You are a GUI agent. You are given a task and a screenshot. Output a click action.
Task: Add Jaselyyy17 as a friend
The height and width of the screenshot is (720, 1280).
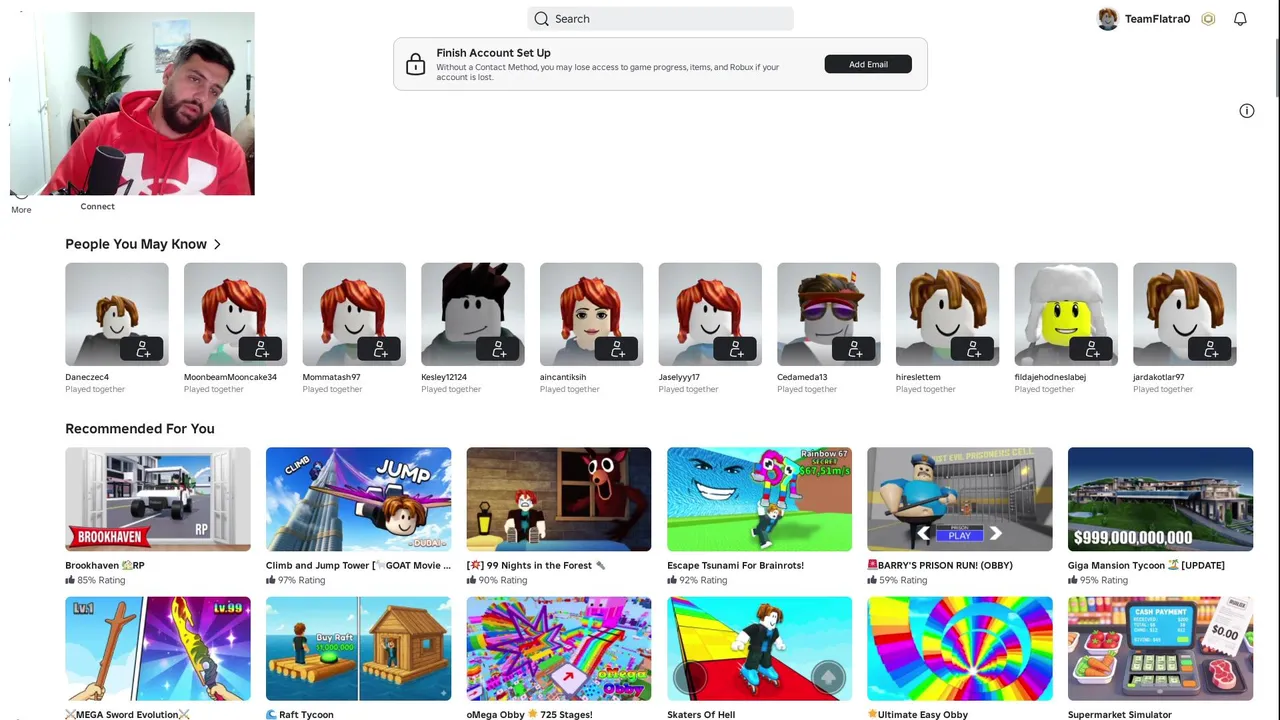coord(736,349)
